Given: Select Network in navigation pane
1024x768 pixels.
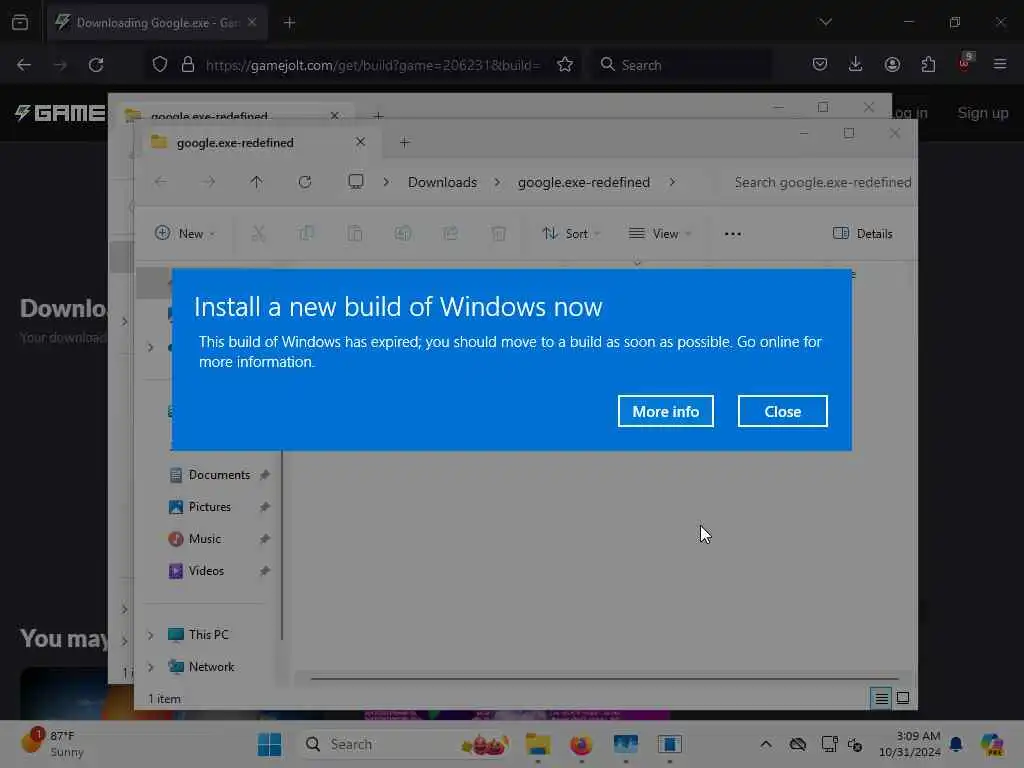Looking at the screenshot, I should 211,667.
